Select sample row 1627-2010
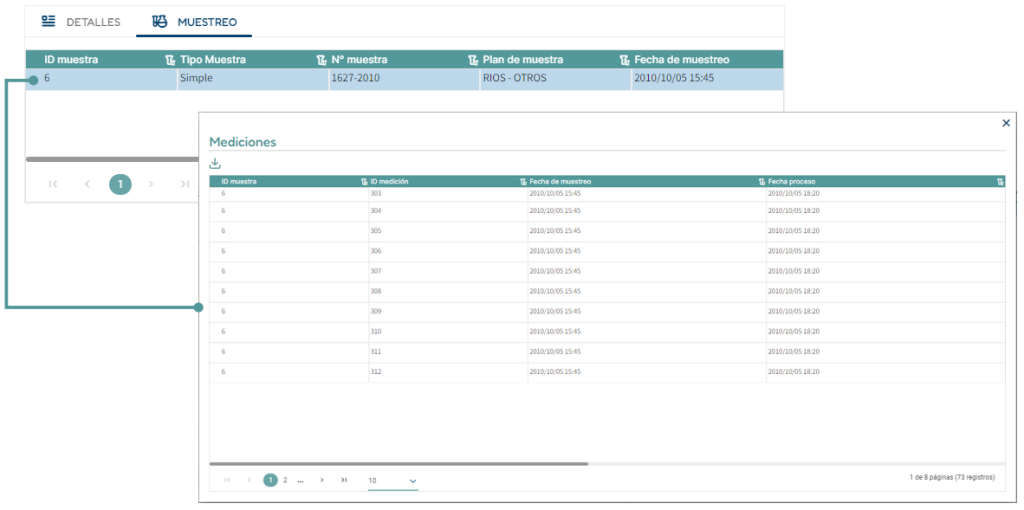The width and height of the screenshot is (1024, 510). [404, 79]
